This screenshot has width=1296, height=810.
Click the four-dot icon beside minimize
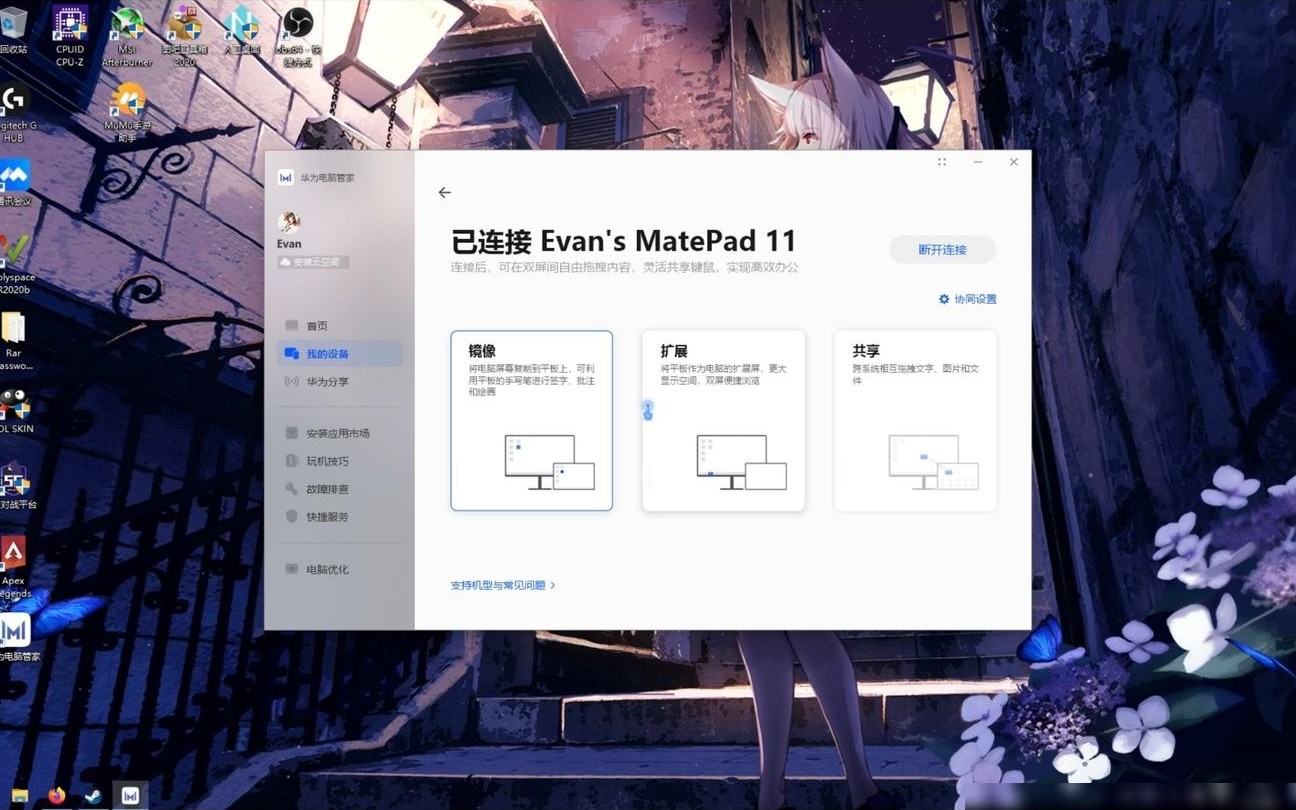click(942, 162)
